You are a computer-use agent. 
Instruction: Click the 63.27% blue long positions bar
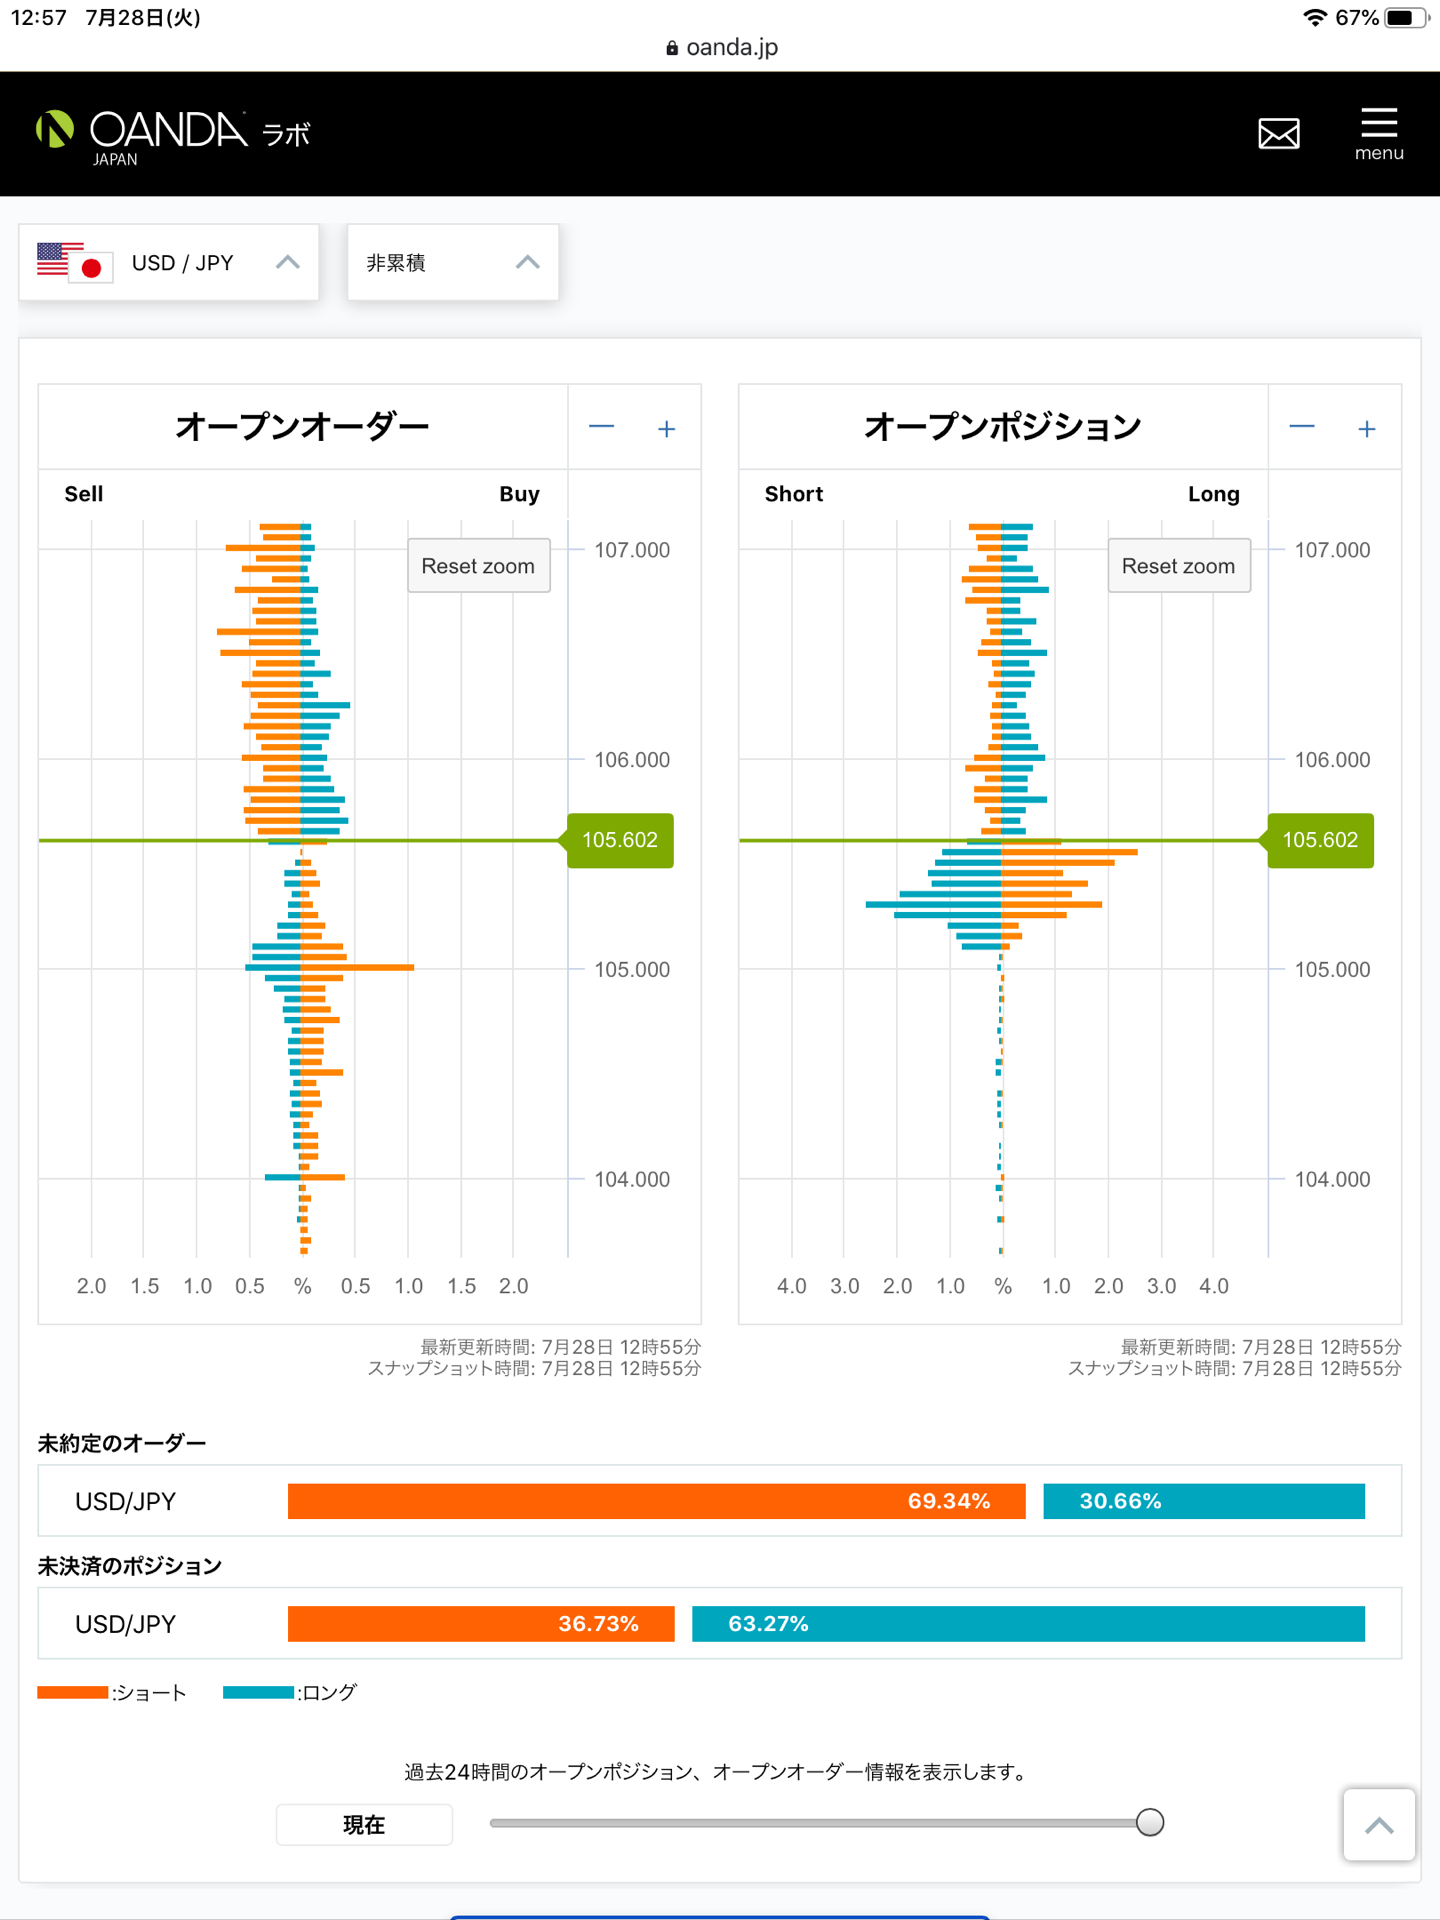point(1028,1624)
